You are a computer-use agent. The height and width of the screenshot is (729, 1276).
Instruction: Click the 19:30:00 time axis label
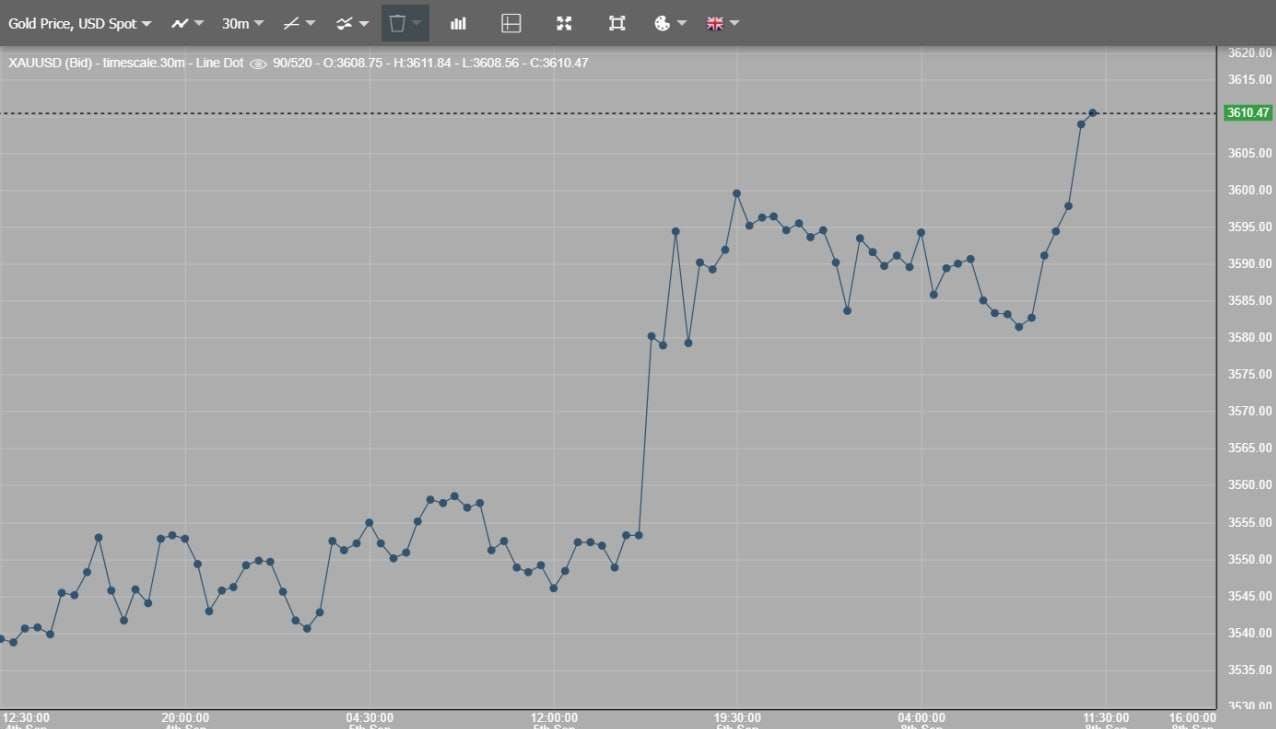click(x=737, y=717)
